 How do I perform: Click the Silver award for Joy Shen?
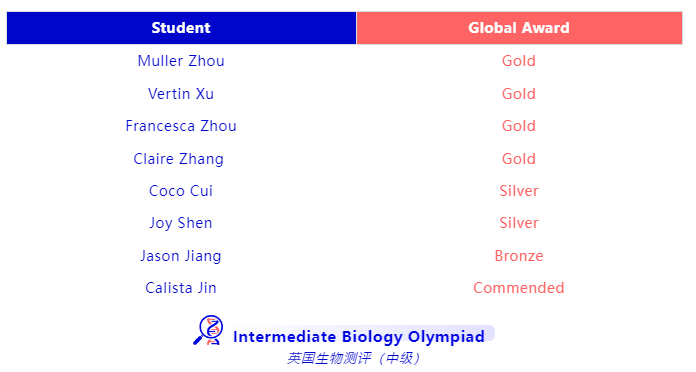[519, 223]
